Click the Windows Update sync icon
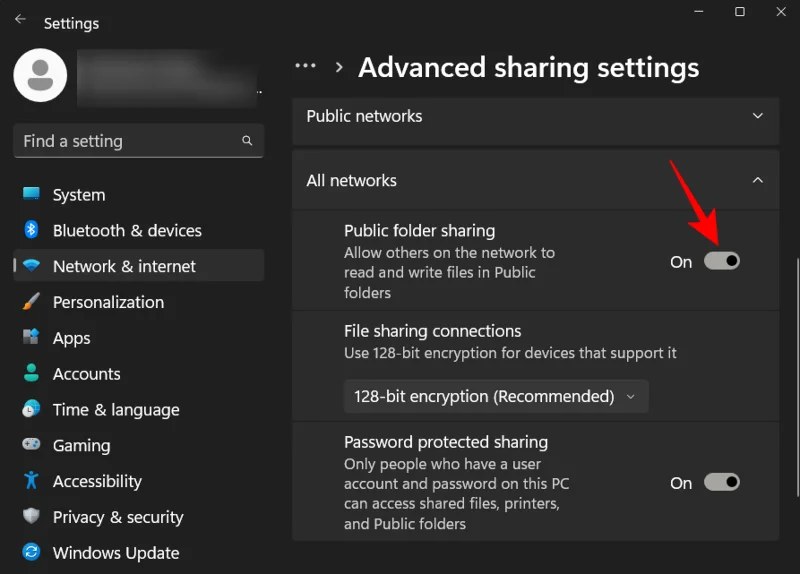800x574 pixels. pyautogui.click(x=31, y=552)
